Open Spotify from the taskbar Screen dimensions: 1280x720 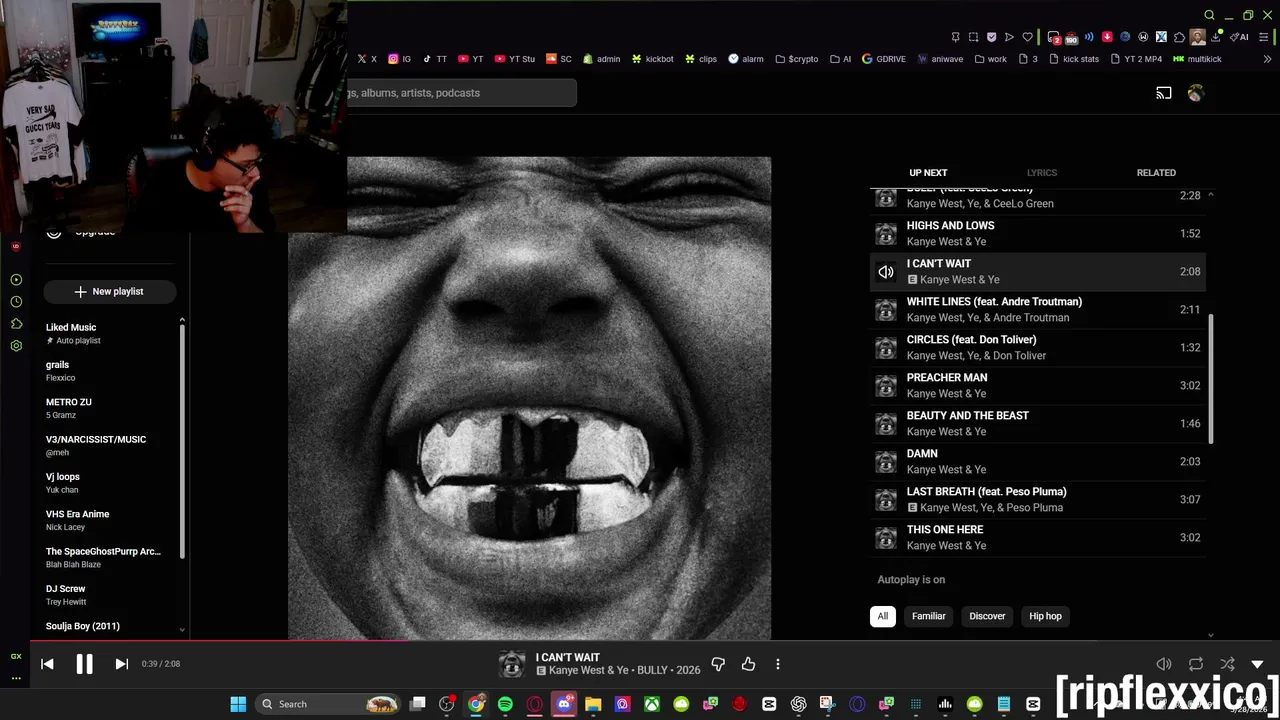click(505, 704)
